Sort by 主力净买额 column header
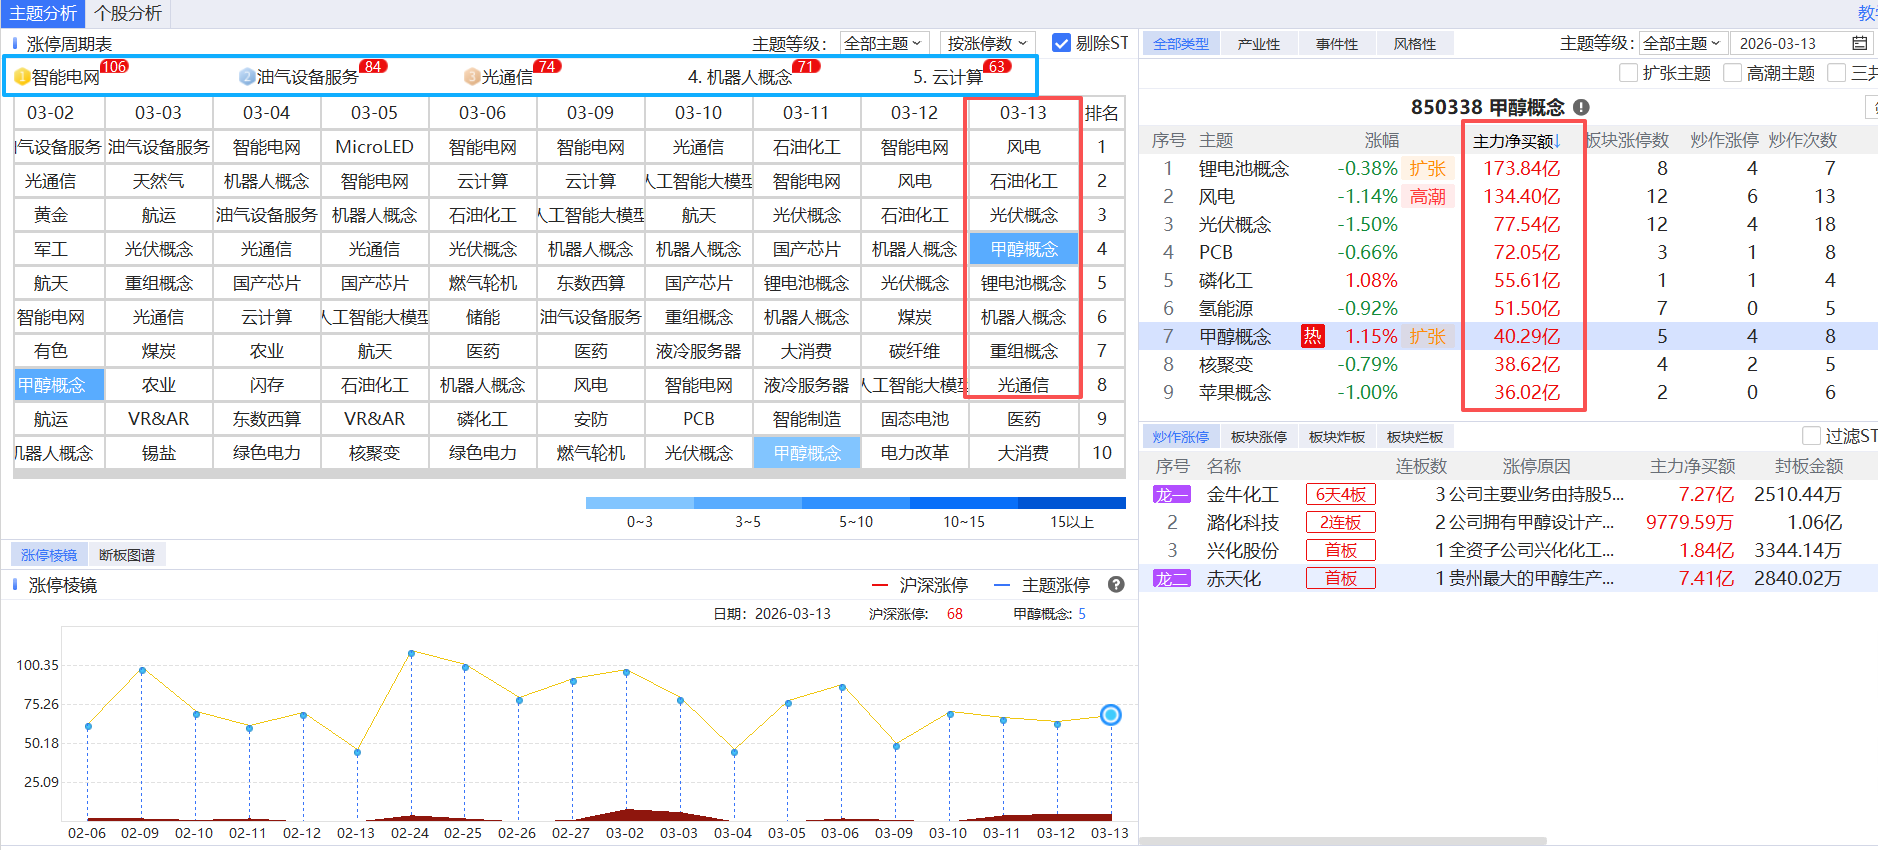 click(1516, 141)
